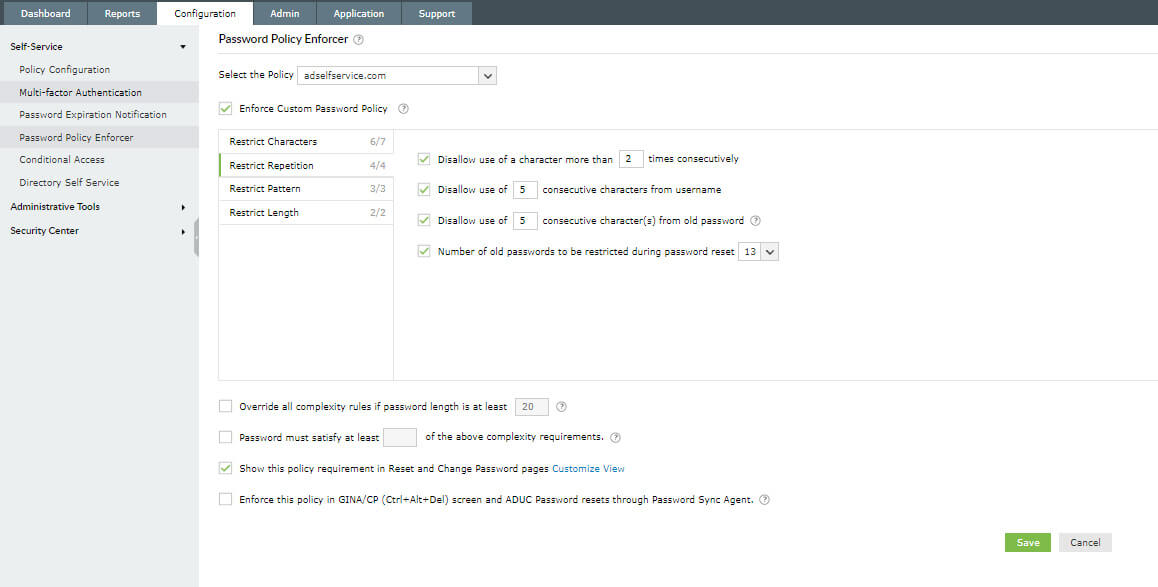Uncheck disallow consecutive characters from username
Viewport: 1158px width, 587px height.
pyautogui.click(x=424, y=190)
